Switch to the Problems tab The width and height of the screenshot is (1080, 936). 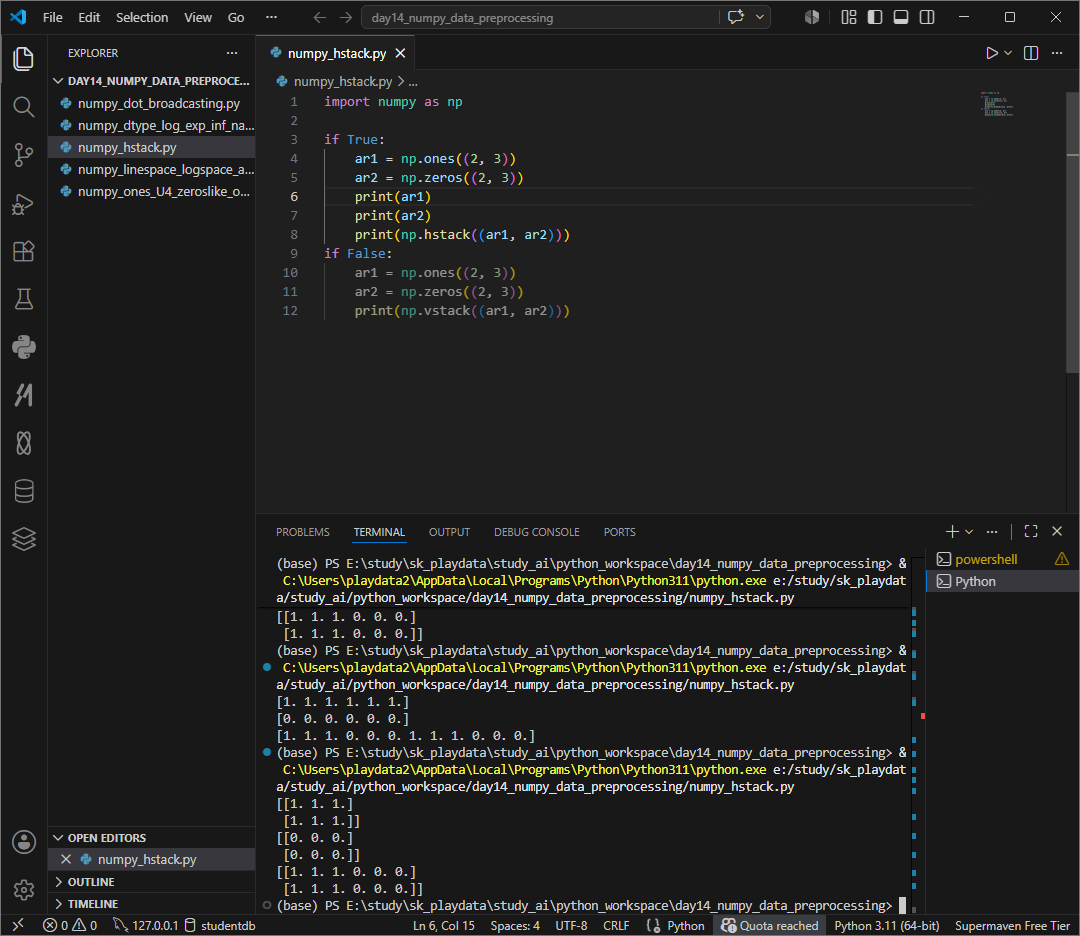[302, 532]
